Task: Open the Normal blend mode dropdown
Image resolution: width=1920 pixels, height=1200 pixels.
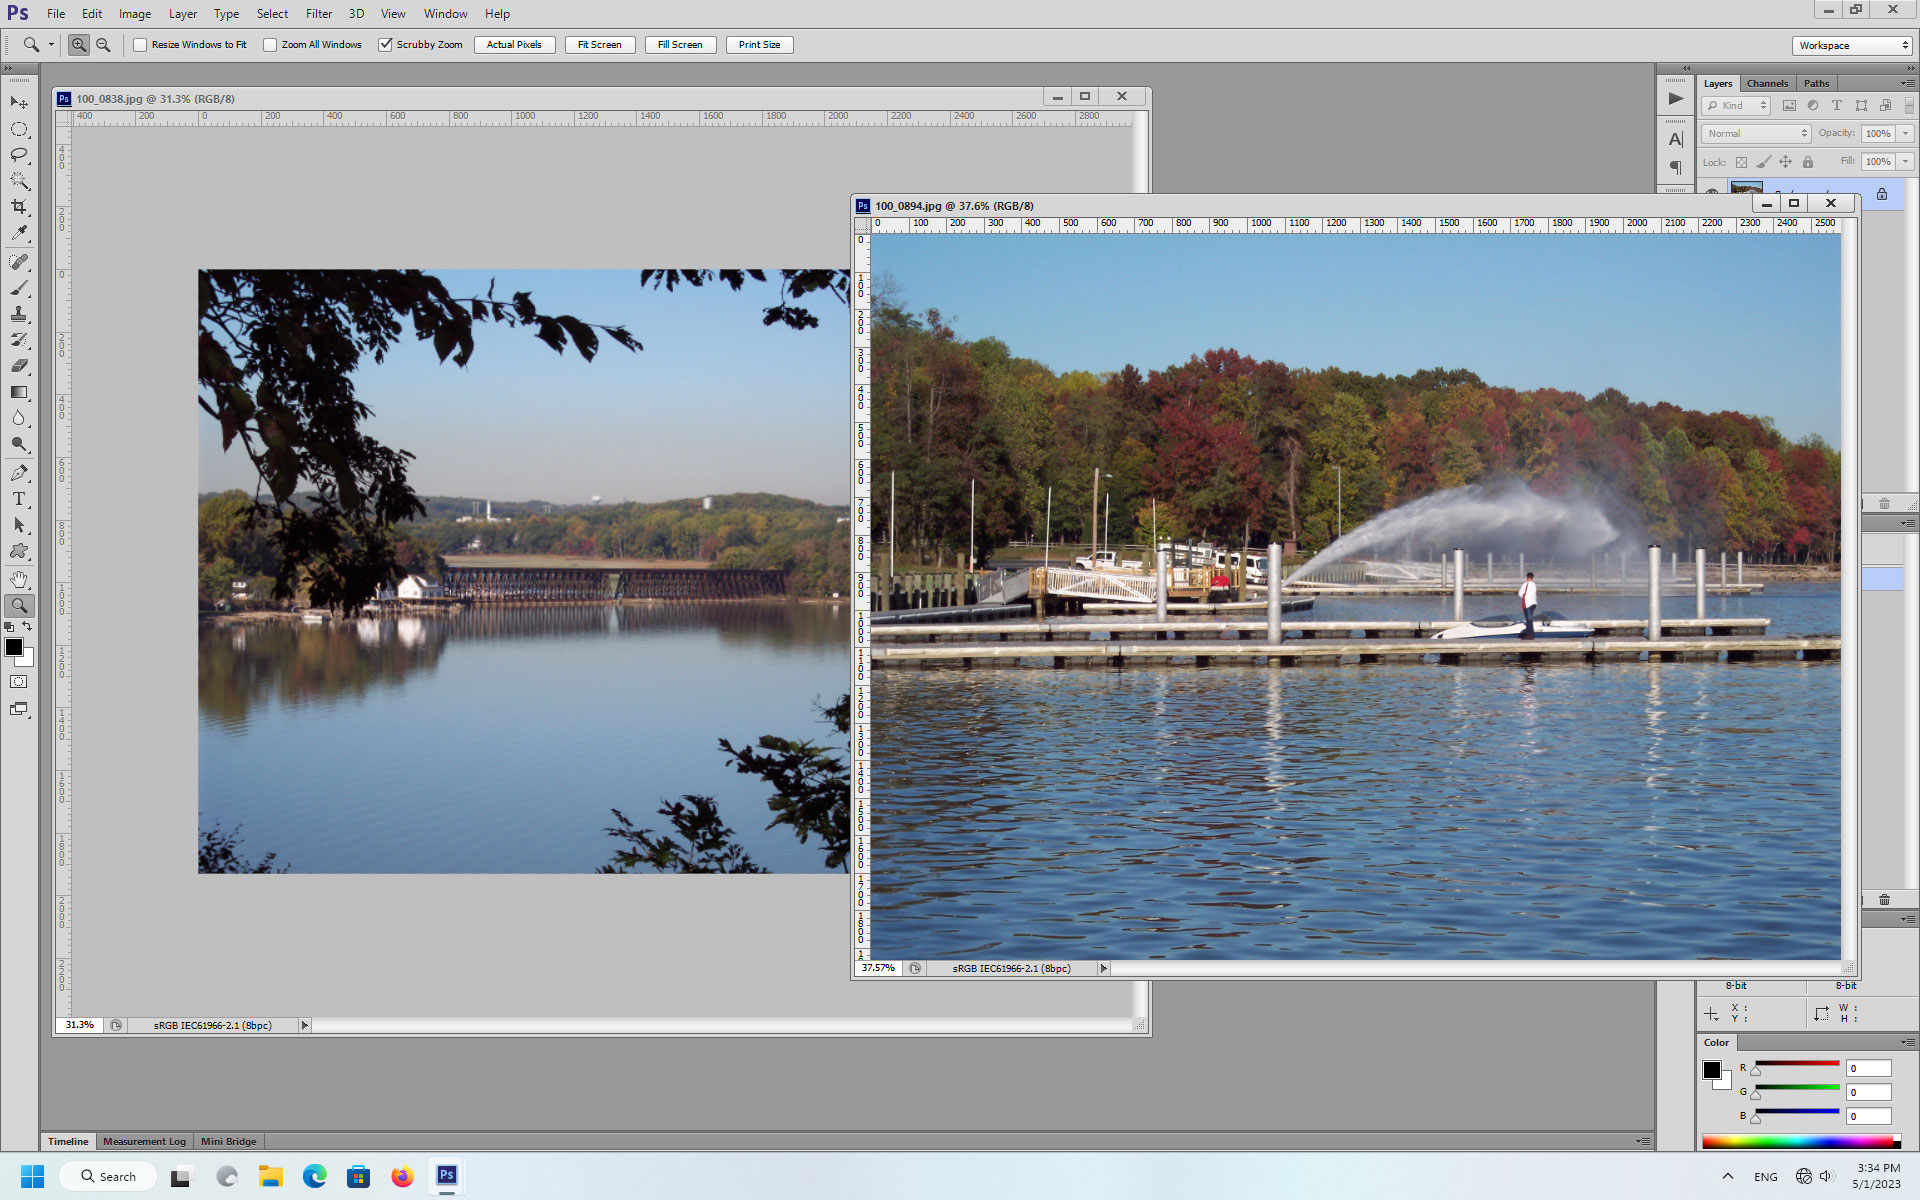Action: click(x=1754, y=133)
